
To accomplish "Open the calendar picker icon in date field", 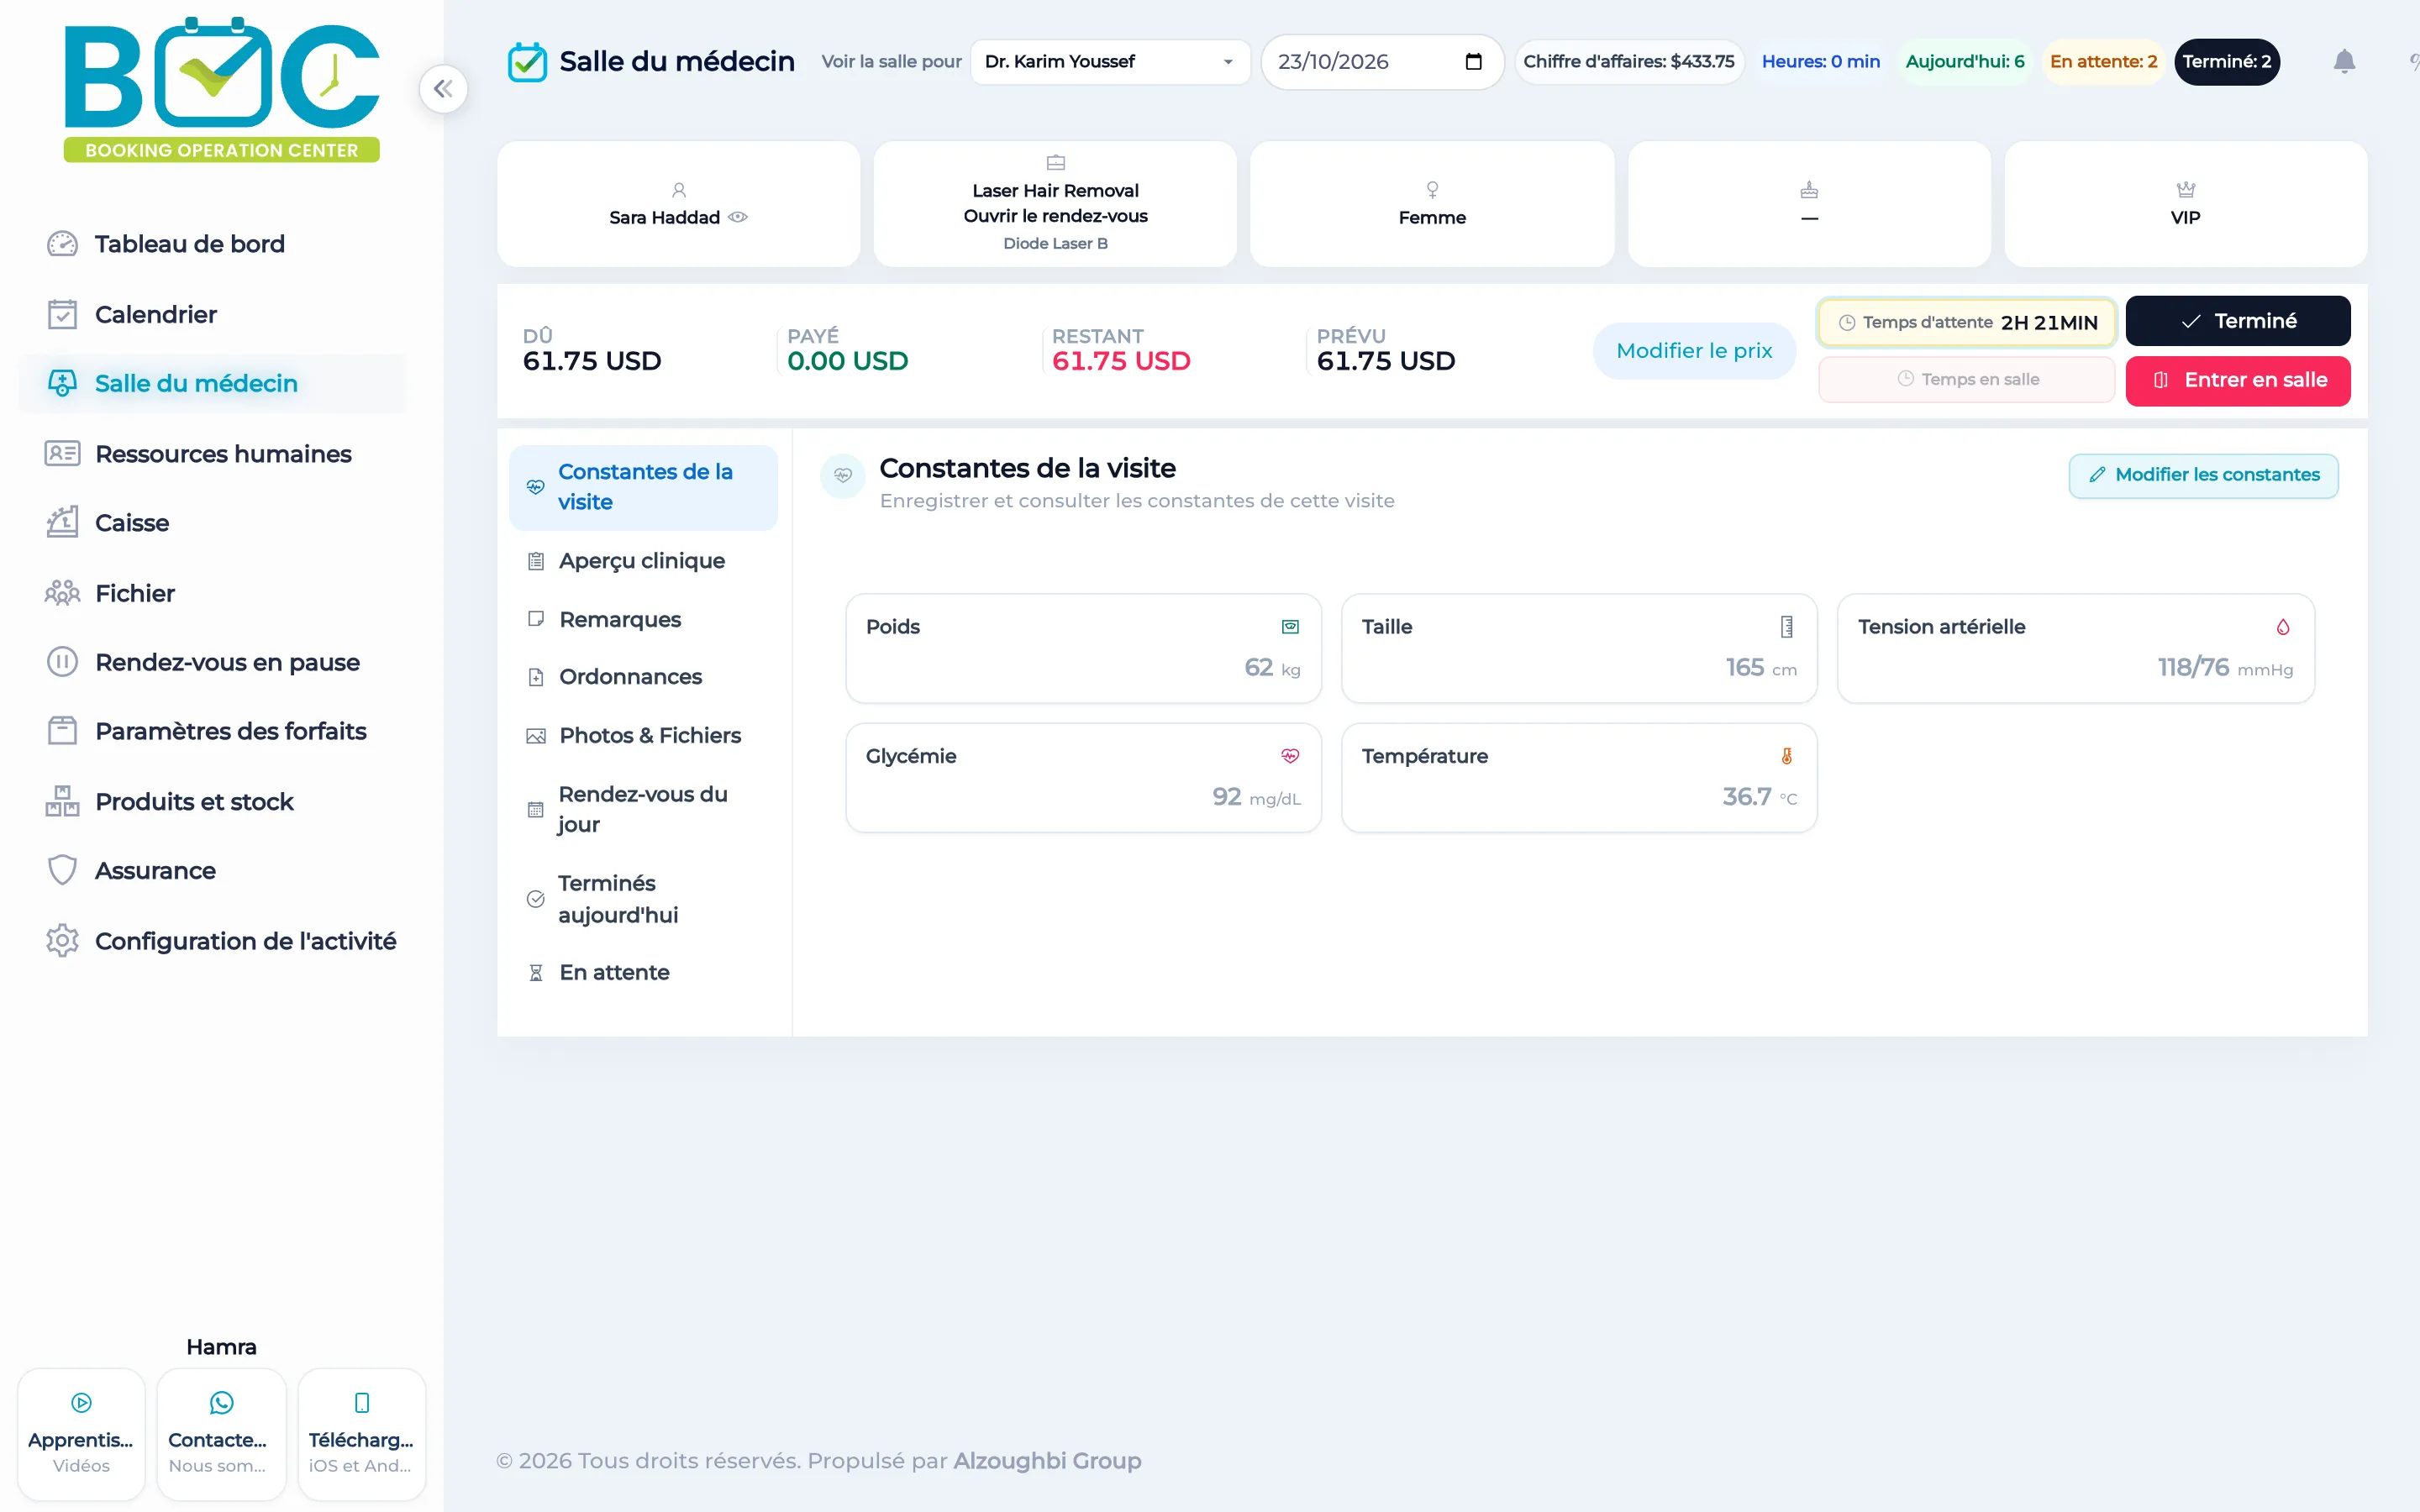I will (1473, 62).
